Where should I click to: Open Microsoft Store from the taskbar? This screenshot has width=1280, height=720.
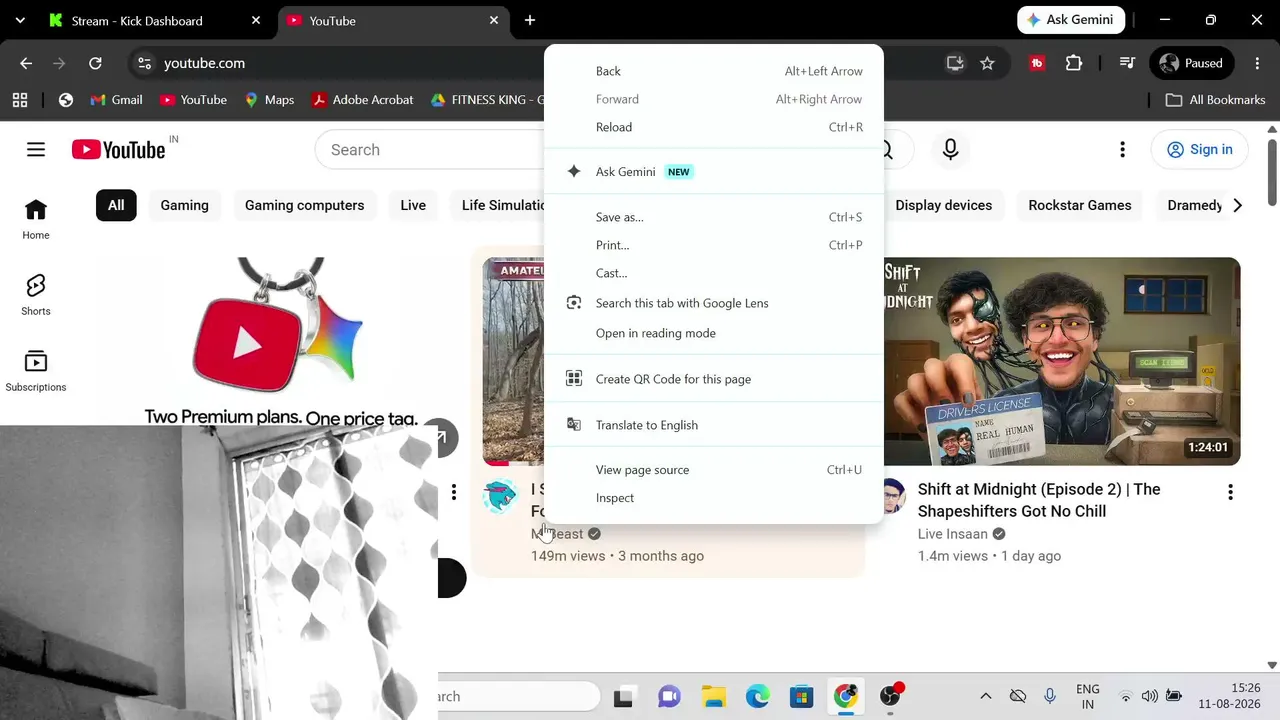point(801,696)
